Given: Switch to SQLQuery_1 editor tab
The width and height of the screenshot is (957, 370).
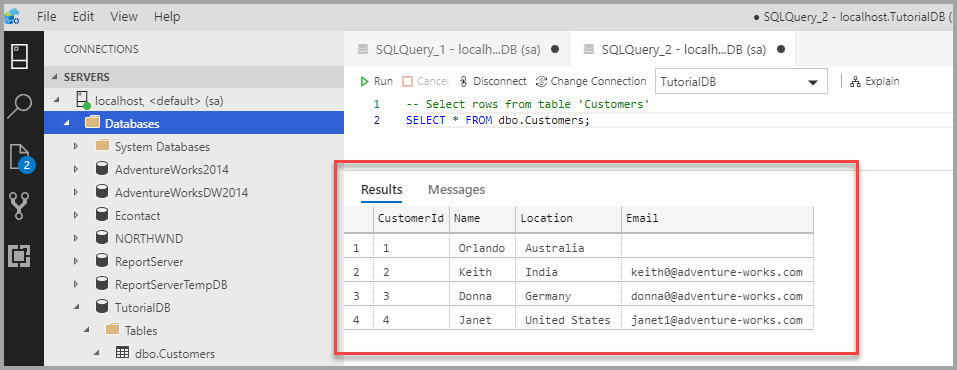Looking at the screenshot, I should click(458, 50).
